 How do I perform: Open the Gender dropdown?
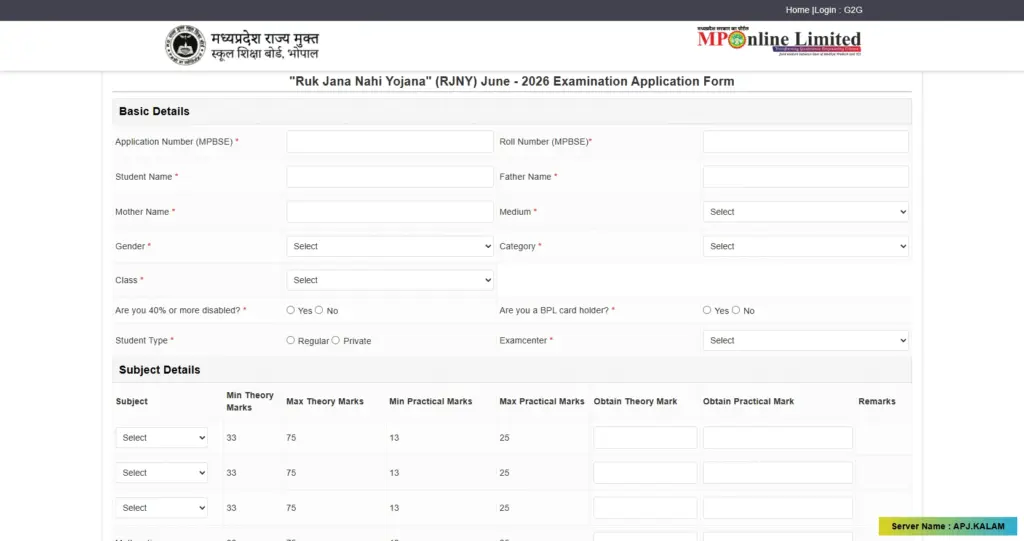[x=390, y=246]
